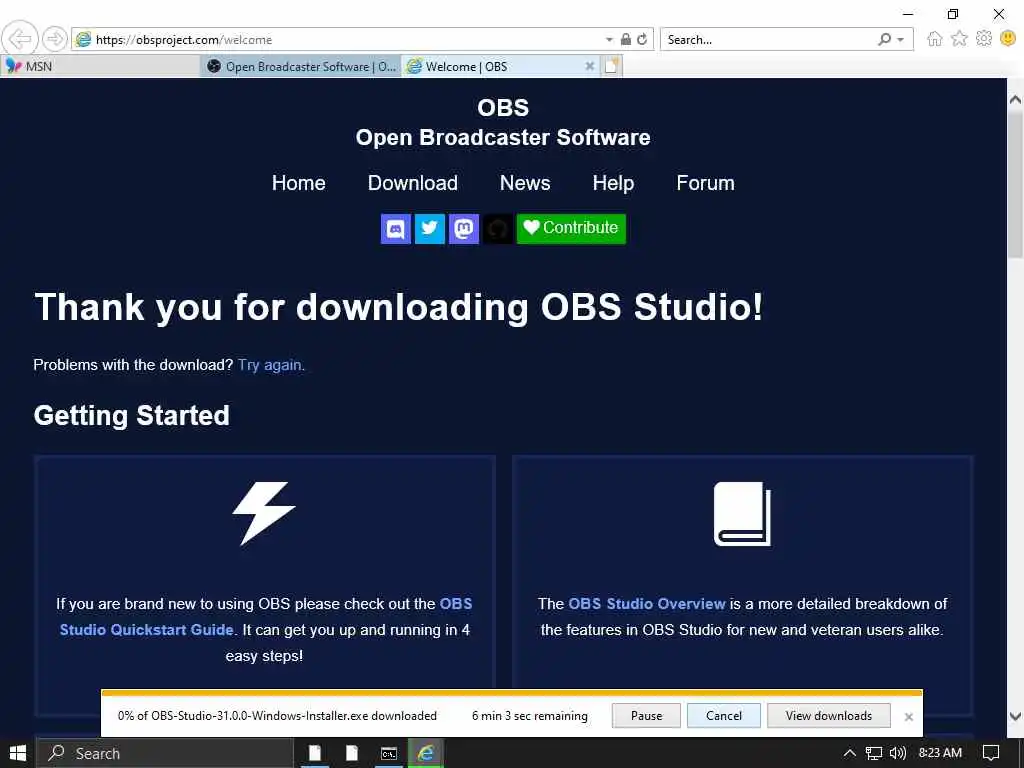Viewport: 1024px width, 768px height.
Task: Click the scrollbar down arrow
Action: coord(1015,716)
